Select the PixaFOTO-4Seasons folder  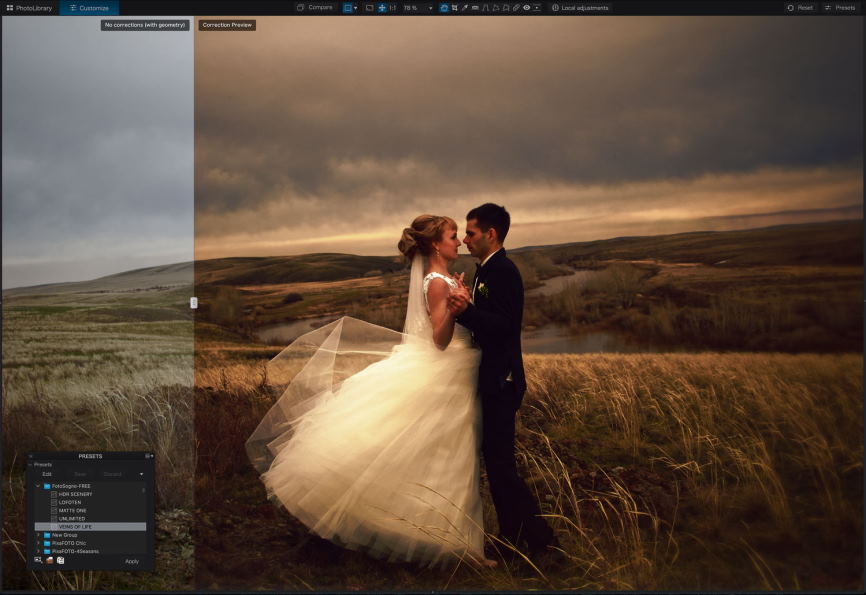point(71,551)
